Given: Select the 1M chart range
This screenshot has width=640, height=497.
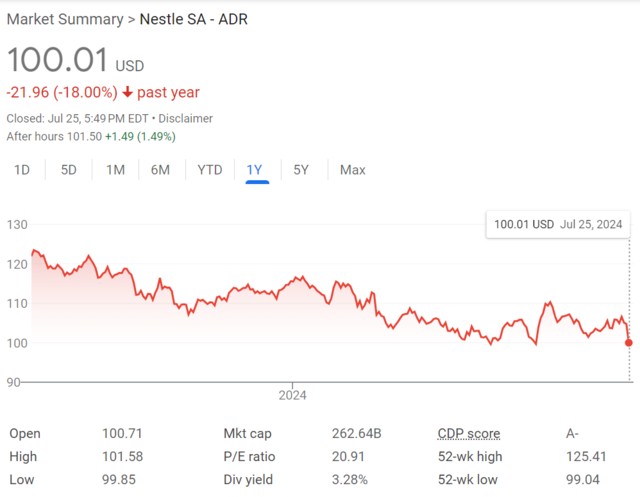Looking at the screenshot, I should click(x=115, y=170).
